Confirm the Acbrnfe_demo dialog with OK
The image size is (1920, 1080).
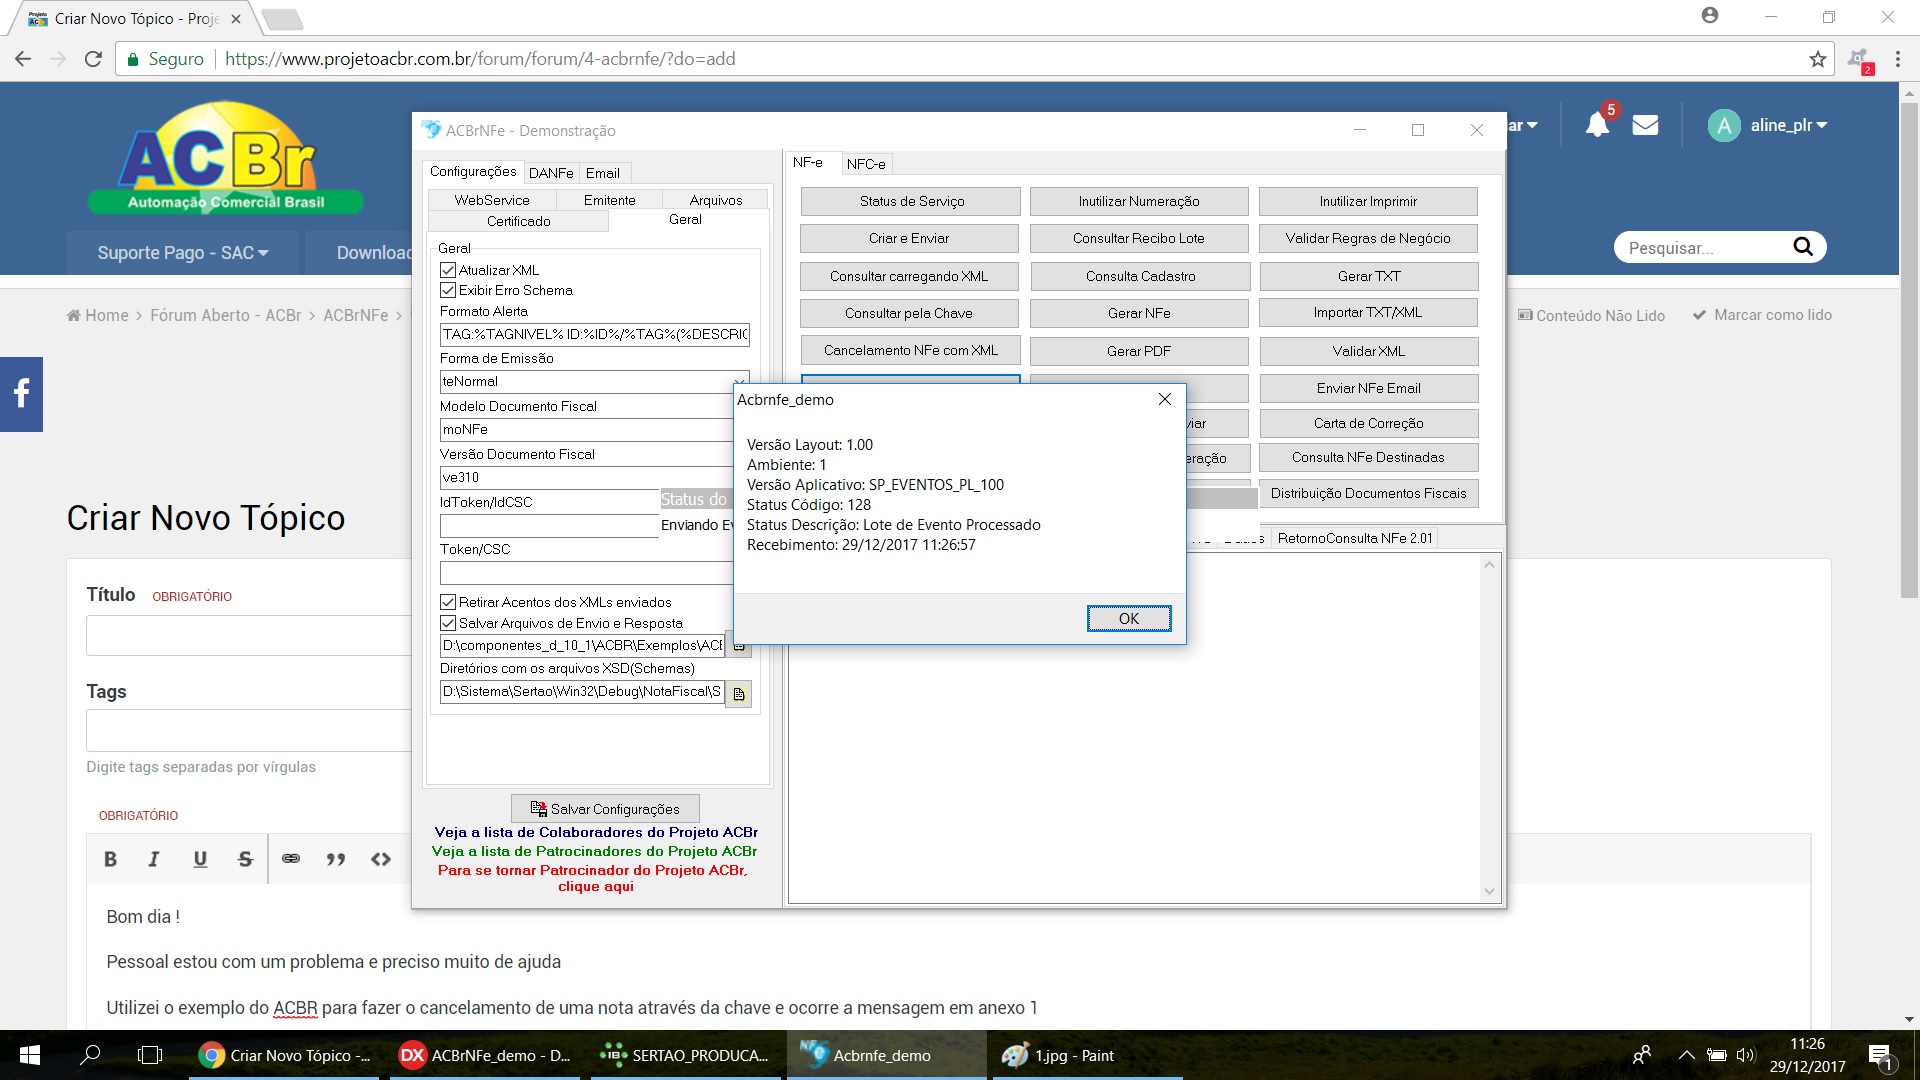click(x=1129, y=619)
